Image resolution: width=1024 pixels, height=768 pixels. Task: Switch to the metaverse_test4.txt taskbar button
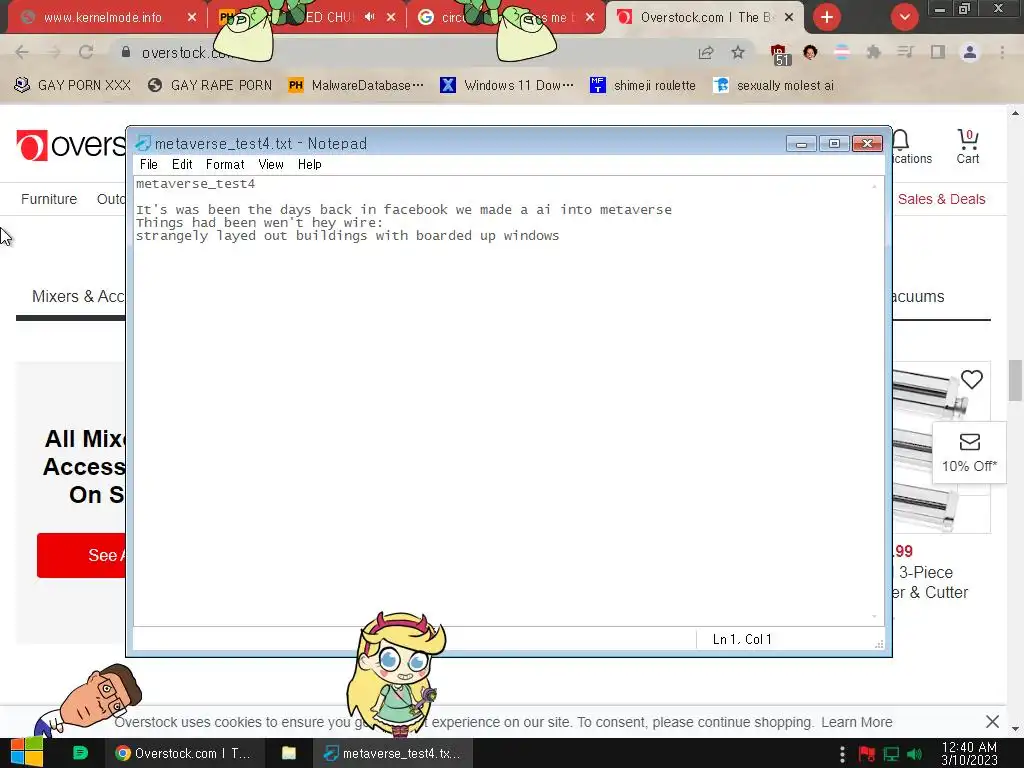pyautogui.click(x=394, y=753)
